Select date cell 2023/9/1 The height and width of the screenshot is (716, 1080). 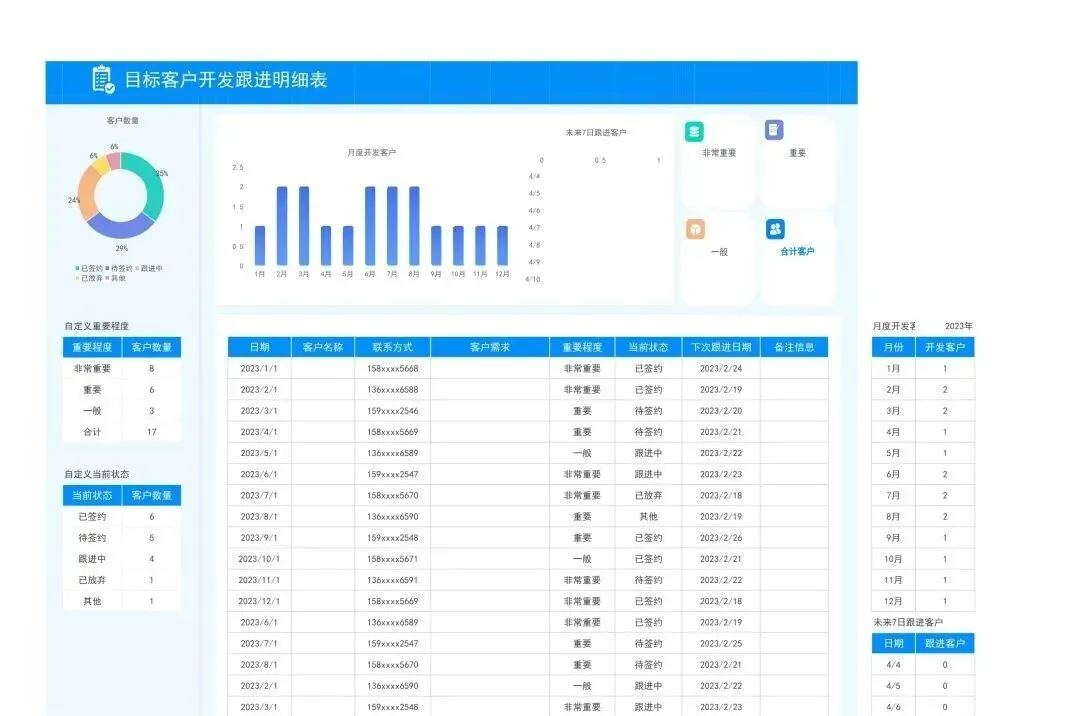tap(259, 538)
